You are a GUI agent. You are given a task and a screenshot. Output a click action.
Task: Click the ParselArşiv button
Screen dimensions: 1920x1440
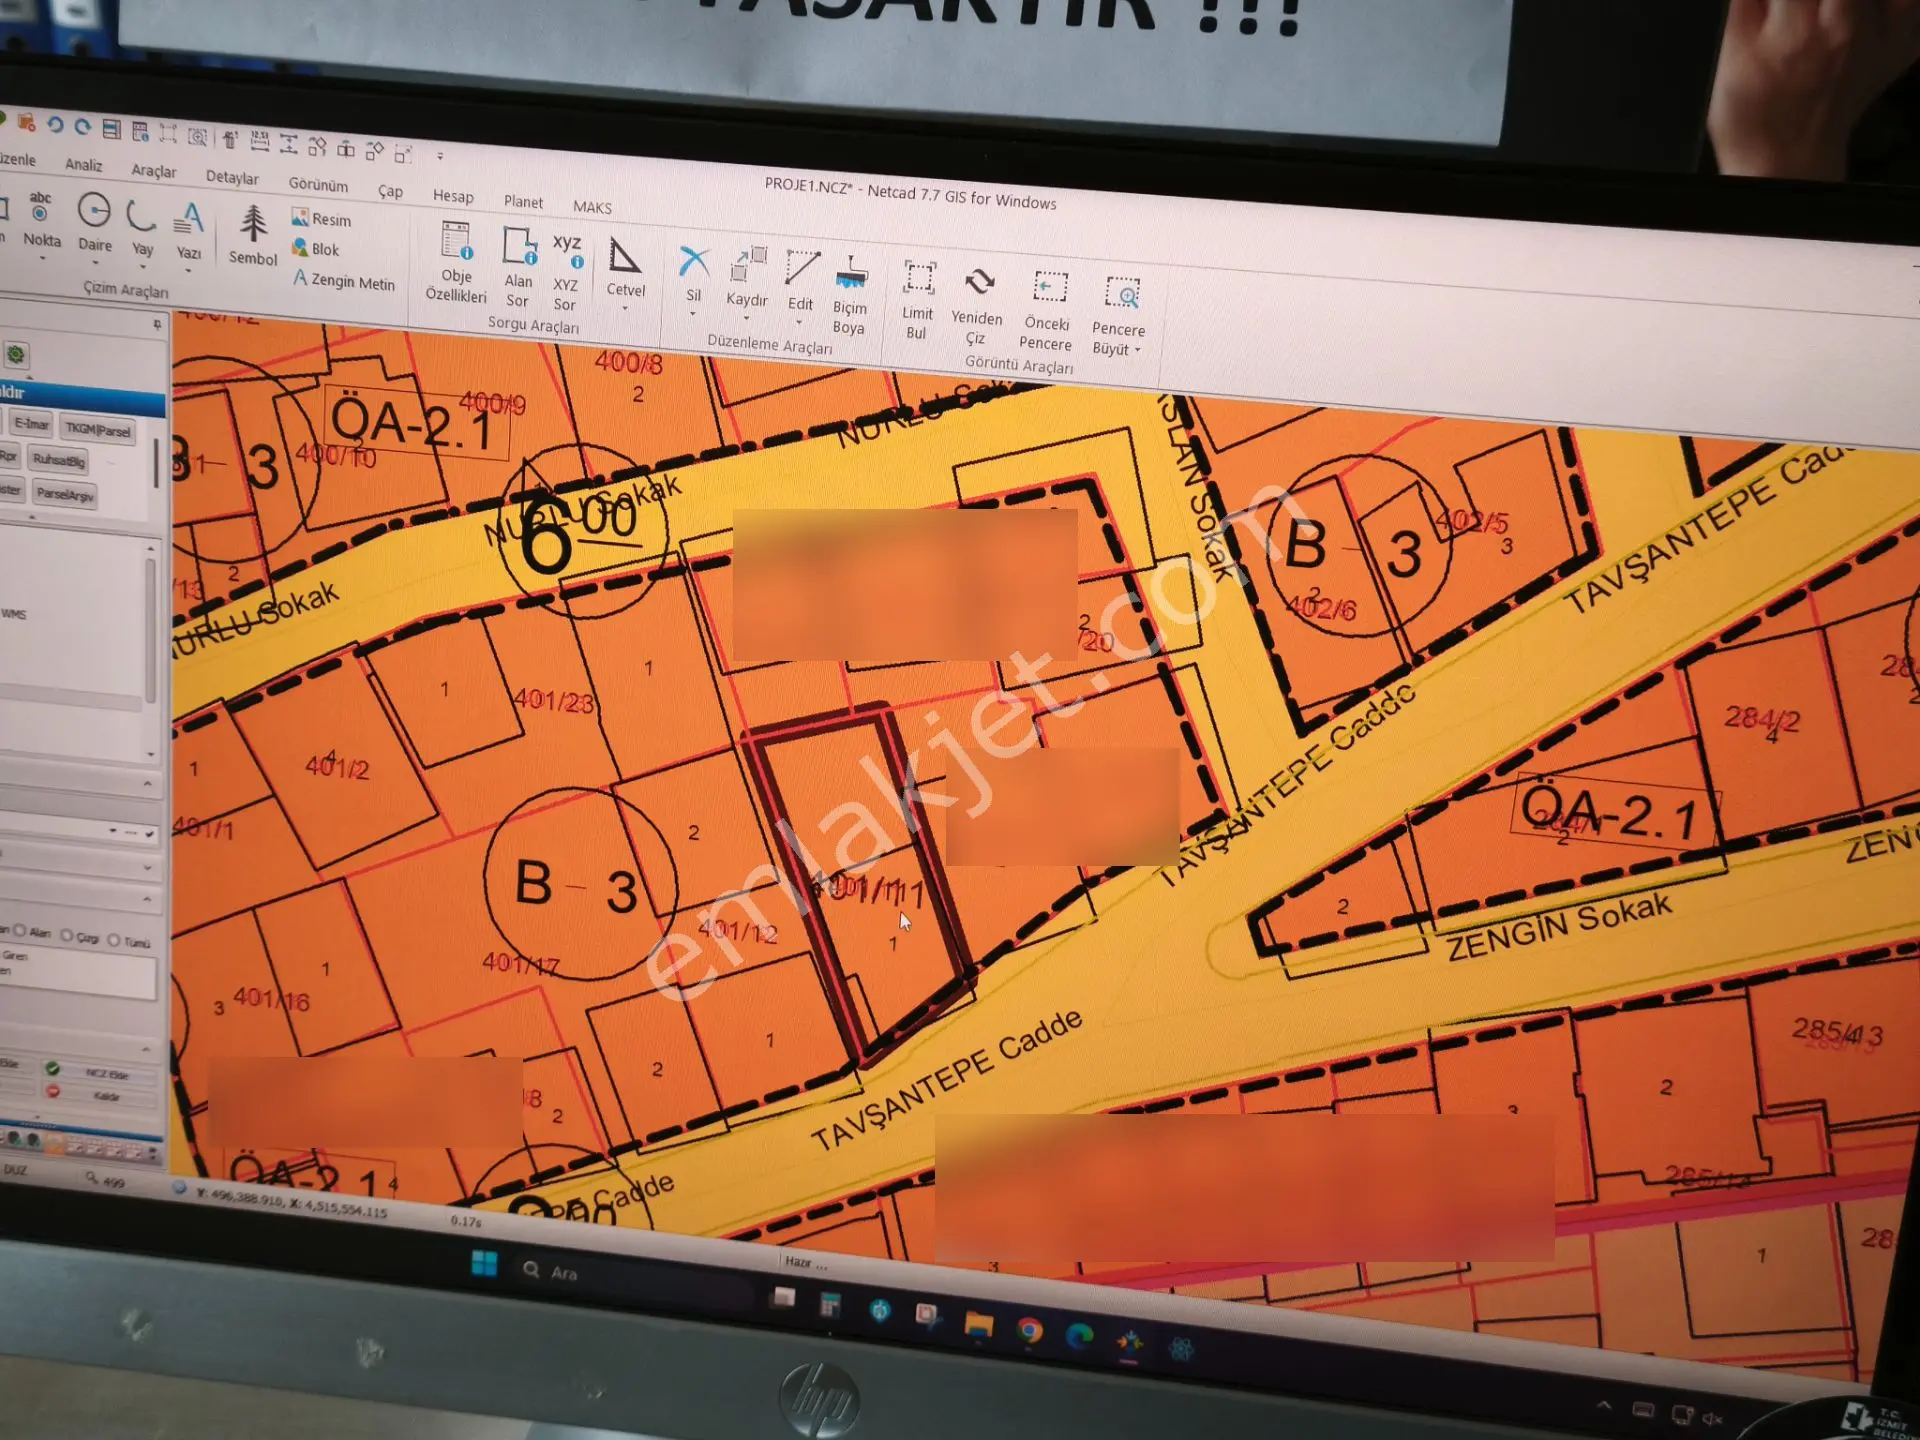(65, 494)
